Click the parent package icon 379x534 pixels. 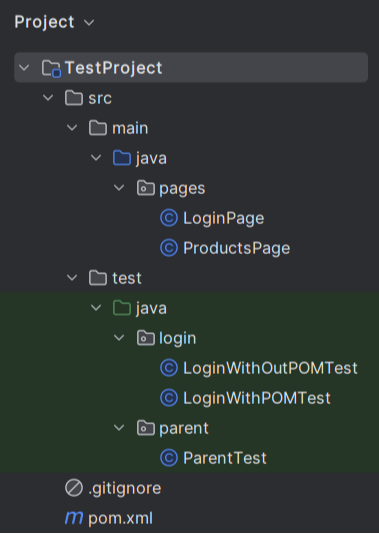tap(146, 428)
